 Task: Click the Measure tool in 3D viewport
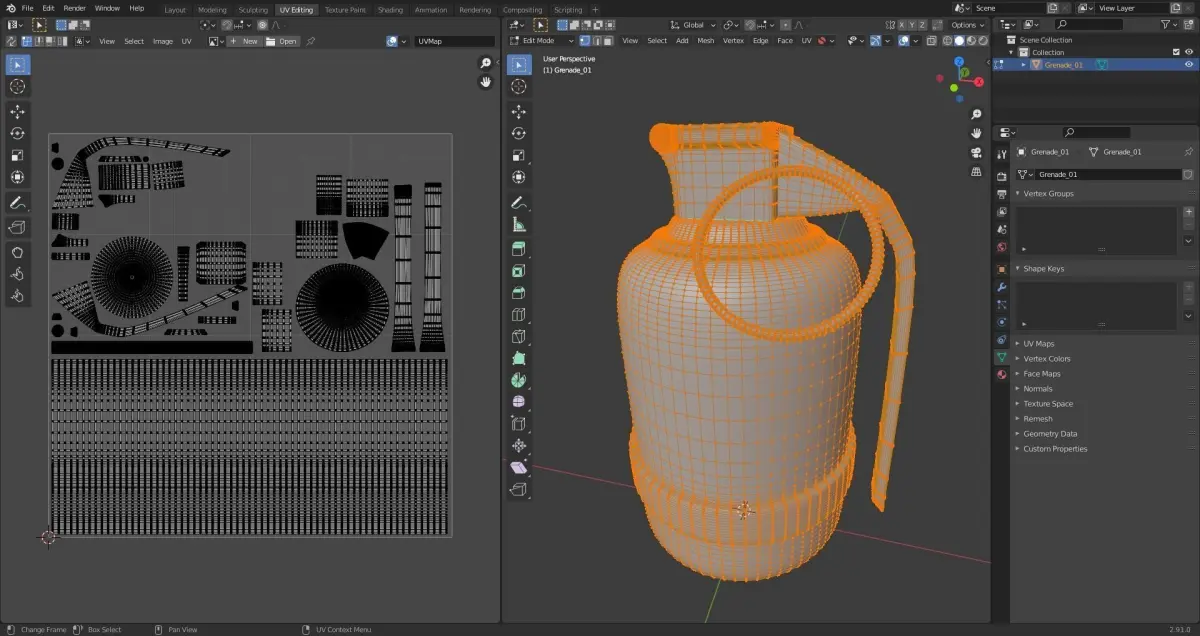(x=519, y=225)
